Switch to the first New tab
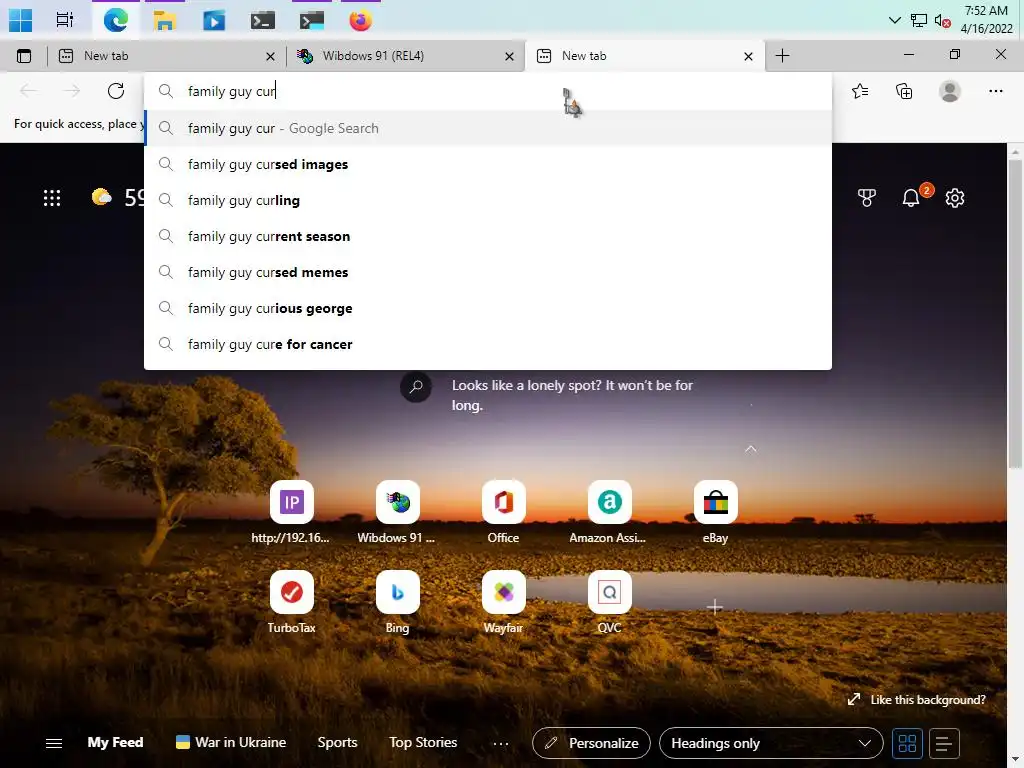 pyautogui.click(x=167, y=56)
